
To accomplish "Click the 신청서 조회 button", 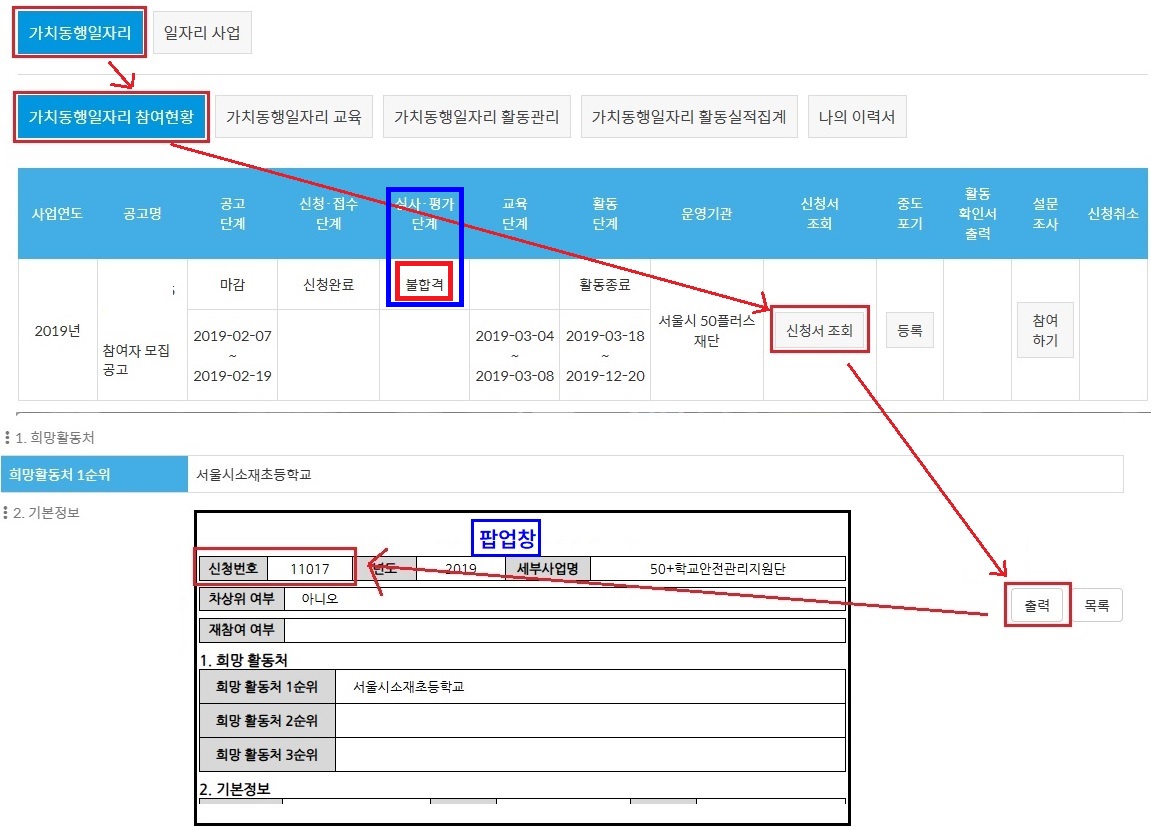I will tap(820, 330).
